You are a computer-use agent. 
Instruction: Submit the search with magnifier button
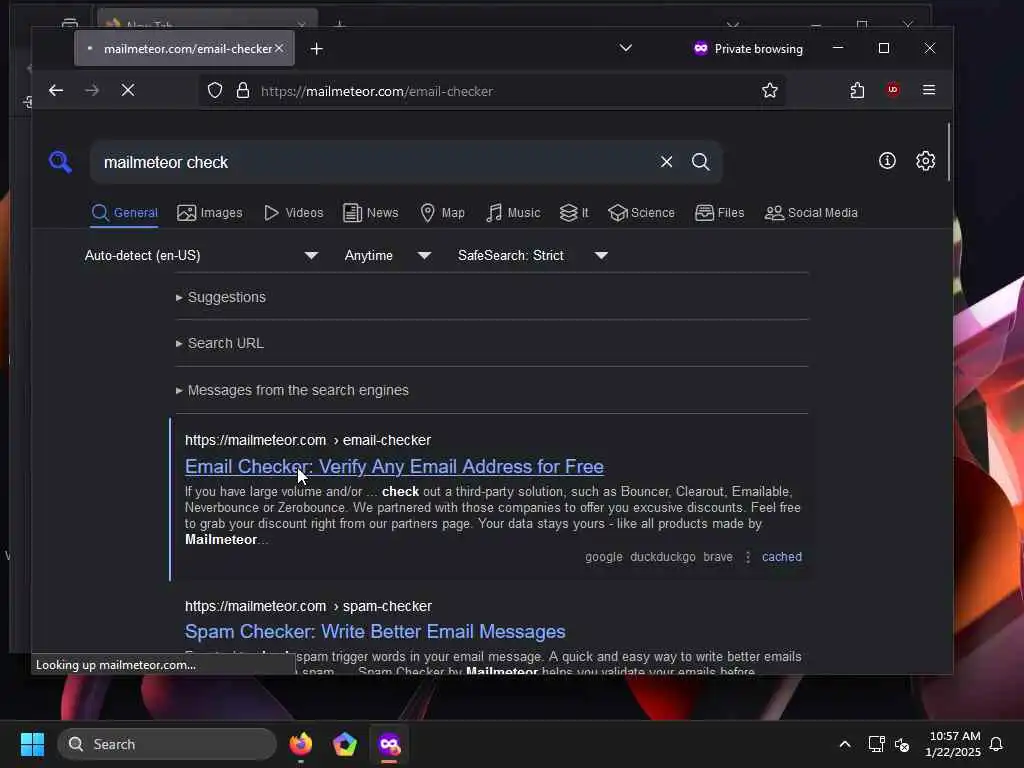point(701,161)
